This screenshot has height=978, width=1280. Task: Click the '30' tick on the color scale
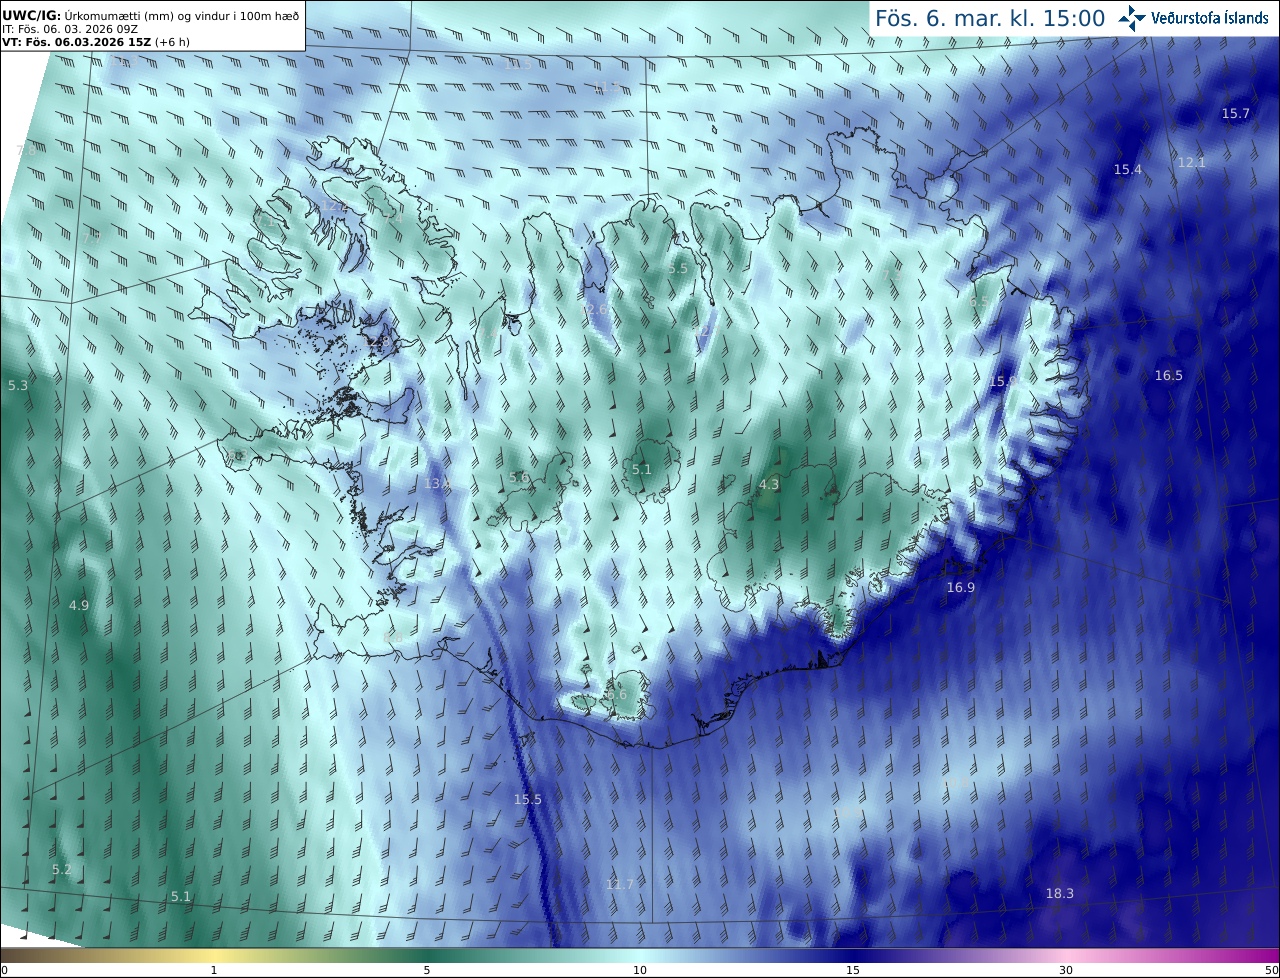tap(1066, 971)
